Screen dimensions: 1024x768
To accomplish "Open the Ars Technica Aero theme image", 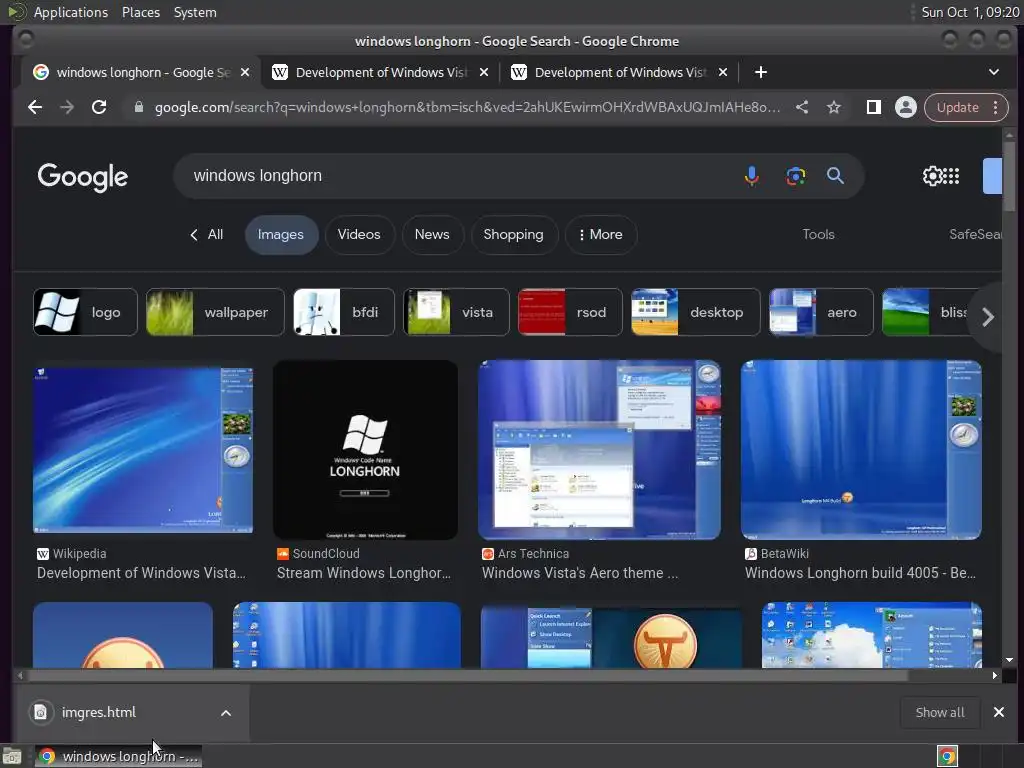I will tap(600, 450).
